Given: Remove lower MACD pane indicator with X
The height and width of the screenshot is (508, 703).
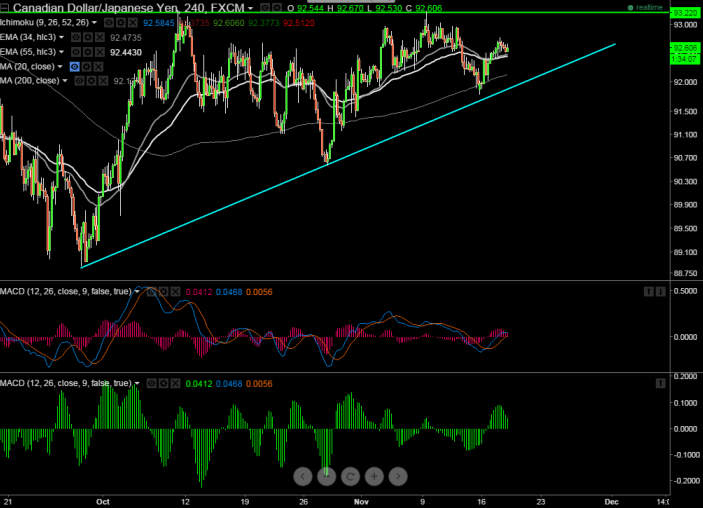Looking at the screenshot, I should pos(175,383).
